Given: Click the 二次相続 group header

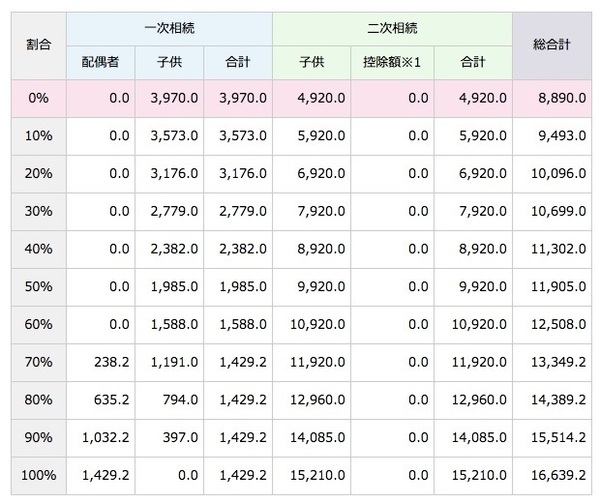Looking at the screenshot, I should [x=391, y=29].
